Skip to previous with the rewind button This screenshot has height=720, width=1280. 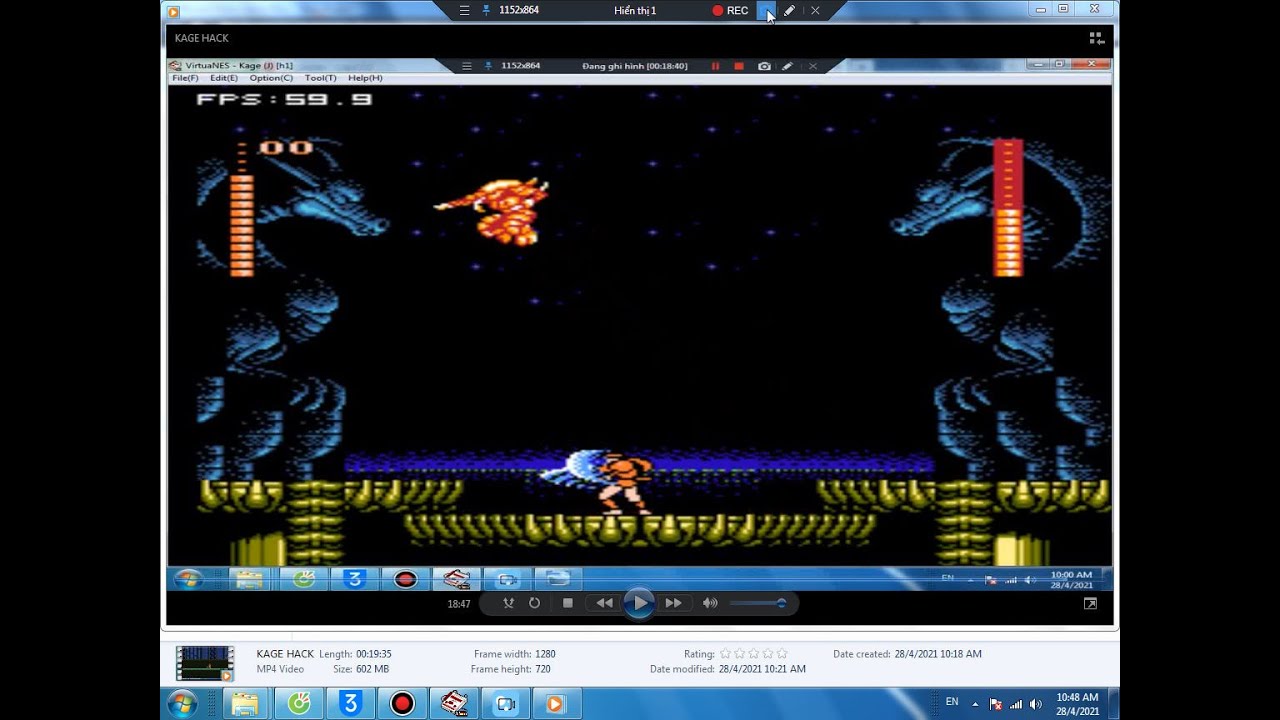[604, 603]
